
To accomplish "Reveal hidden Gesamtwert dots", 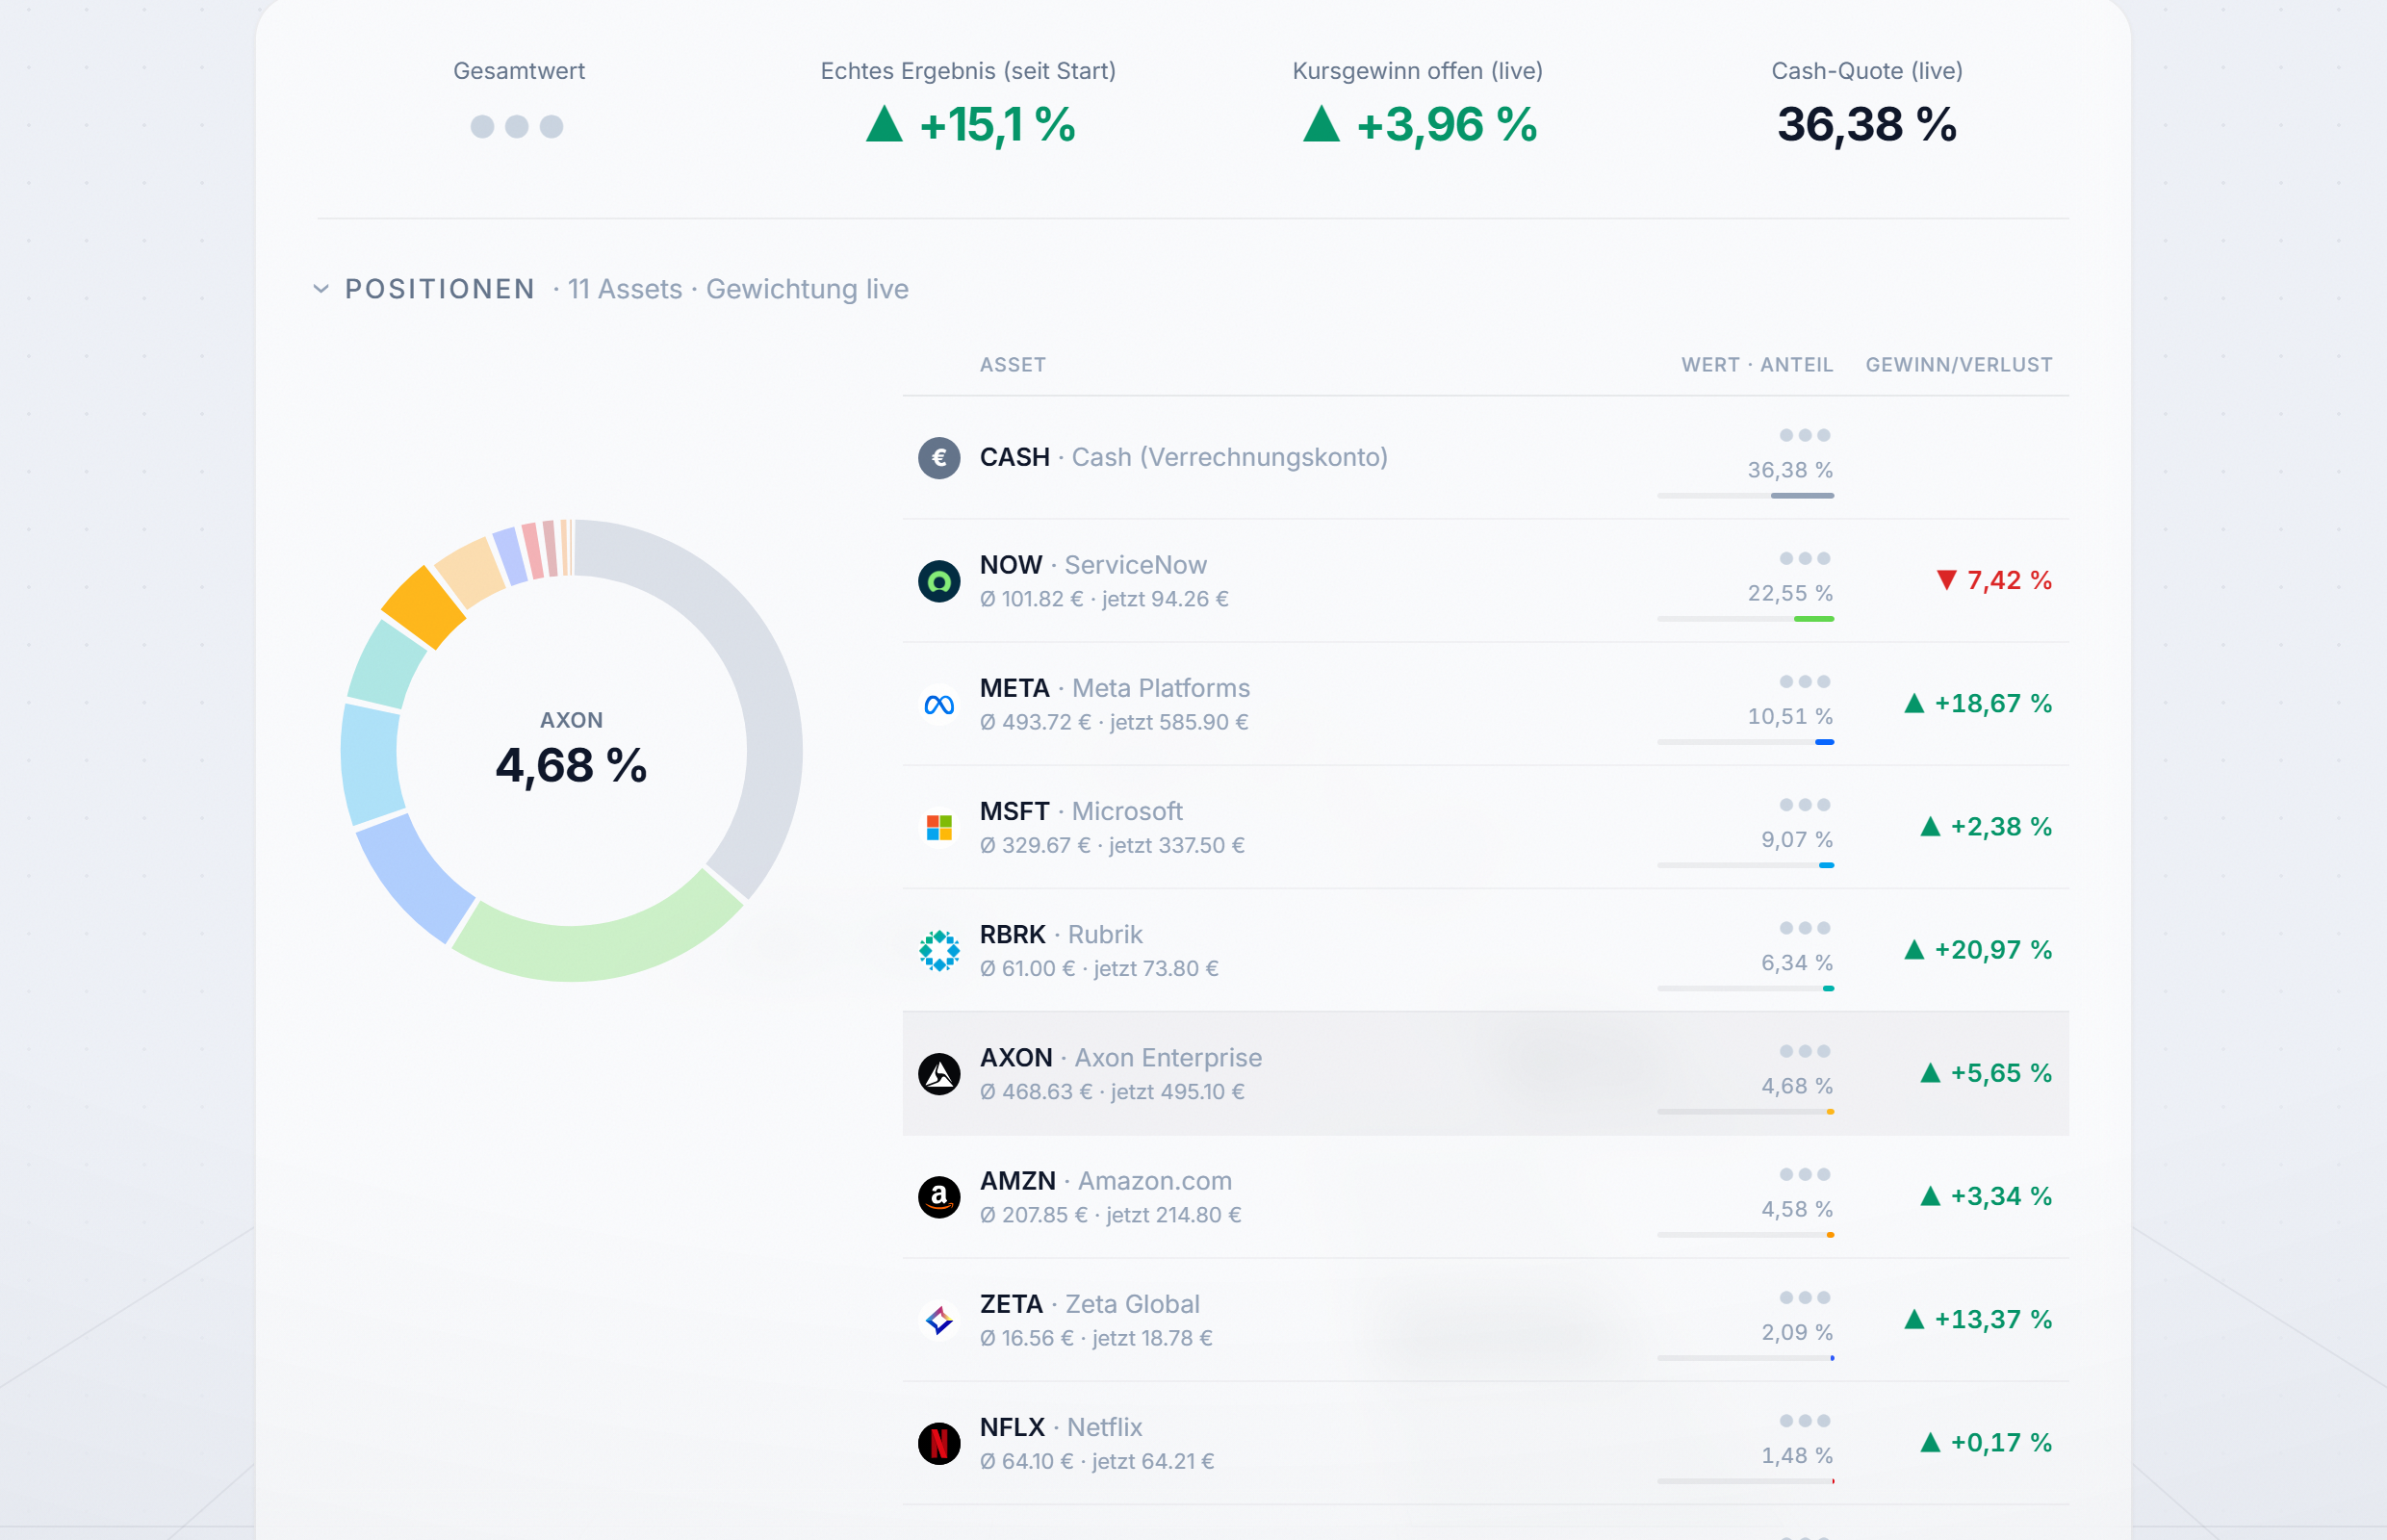I will click(x=517, y=126).
